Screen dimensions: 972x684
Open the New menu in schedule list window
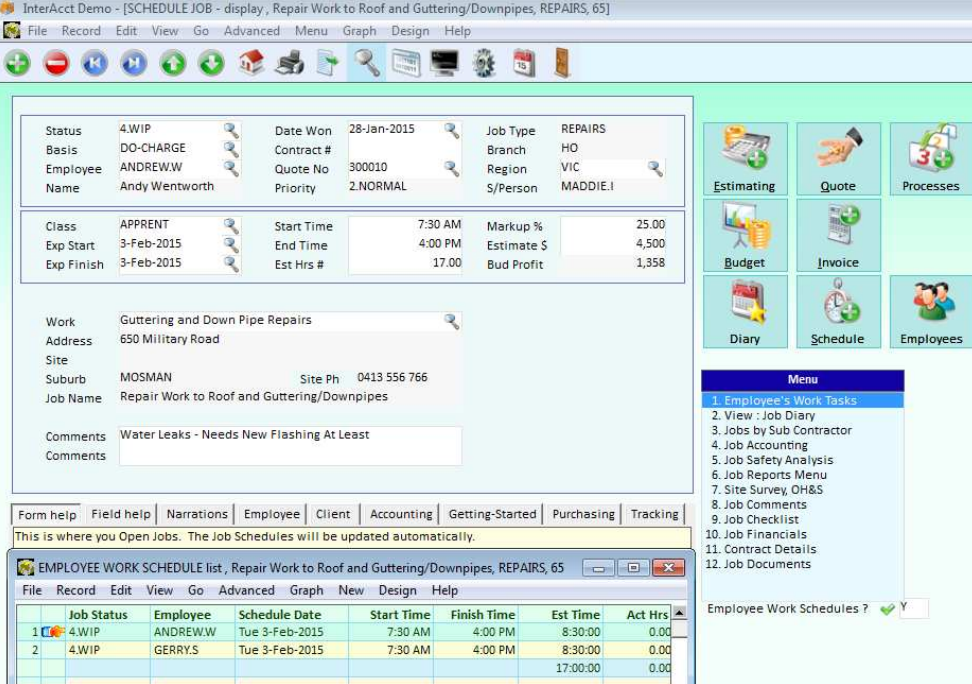[351, 590]
